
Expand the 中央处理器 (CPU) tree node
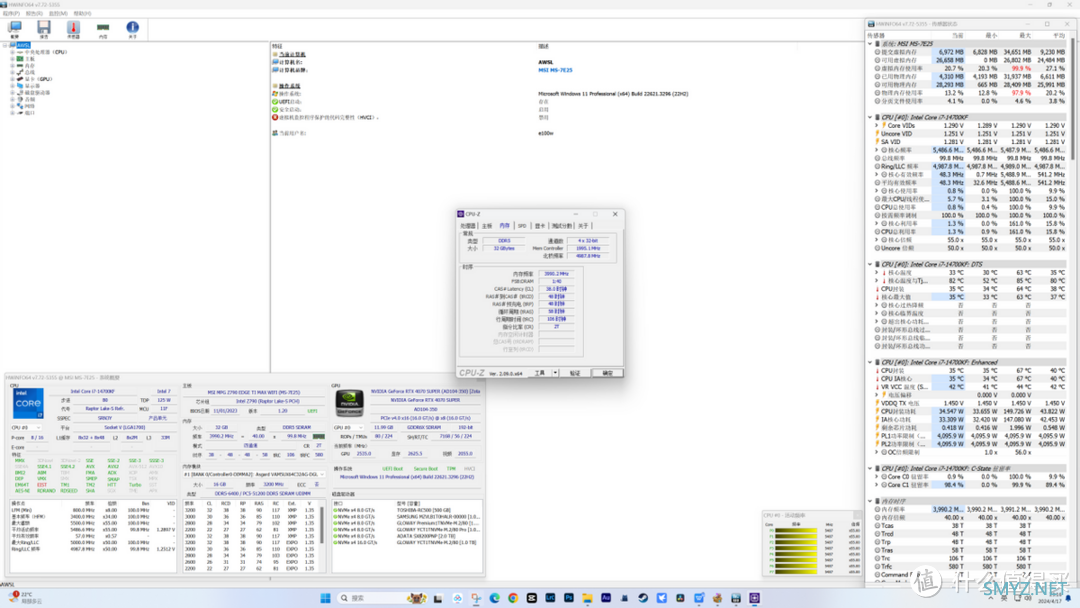tap(12, 52)
